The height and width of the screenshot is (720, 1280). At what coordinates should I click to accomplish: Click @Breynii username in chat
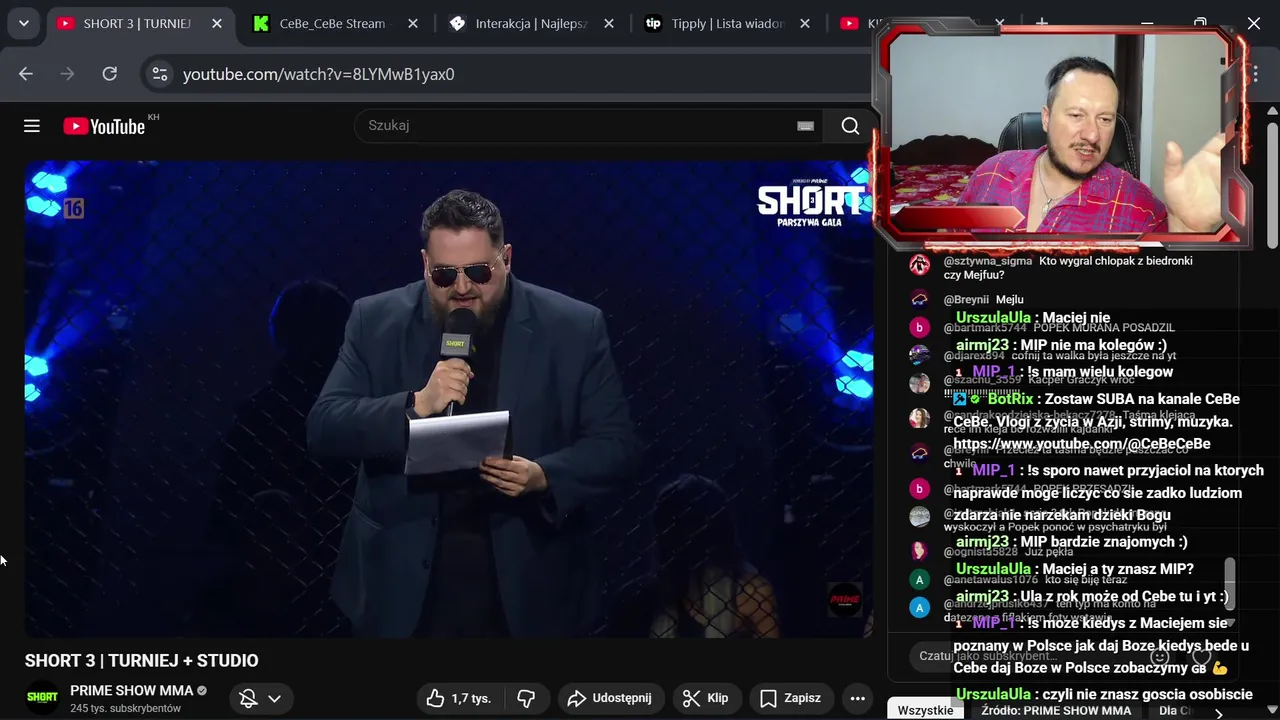pyautogui.click(x=966, y=299)
